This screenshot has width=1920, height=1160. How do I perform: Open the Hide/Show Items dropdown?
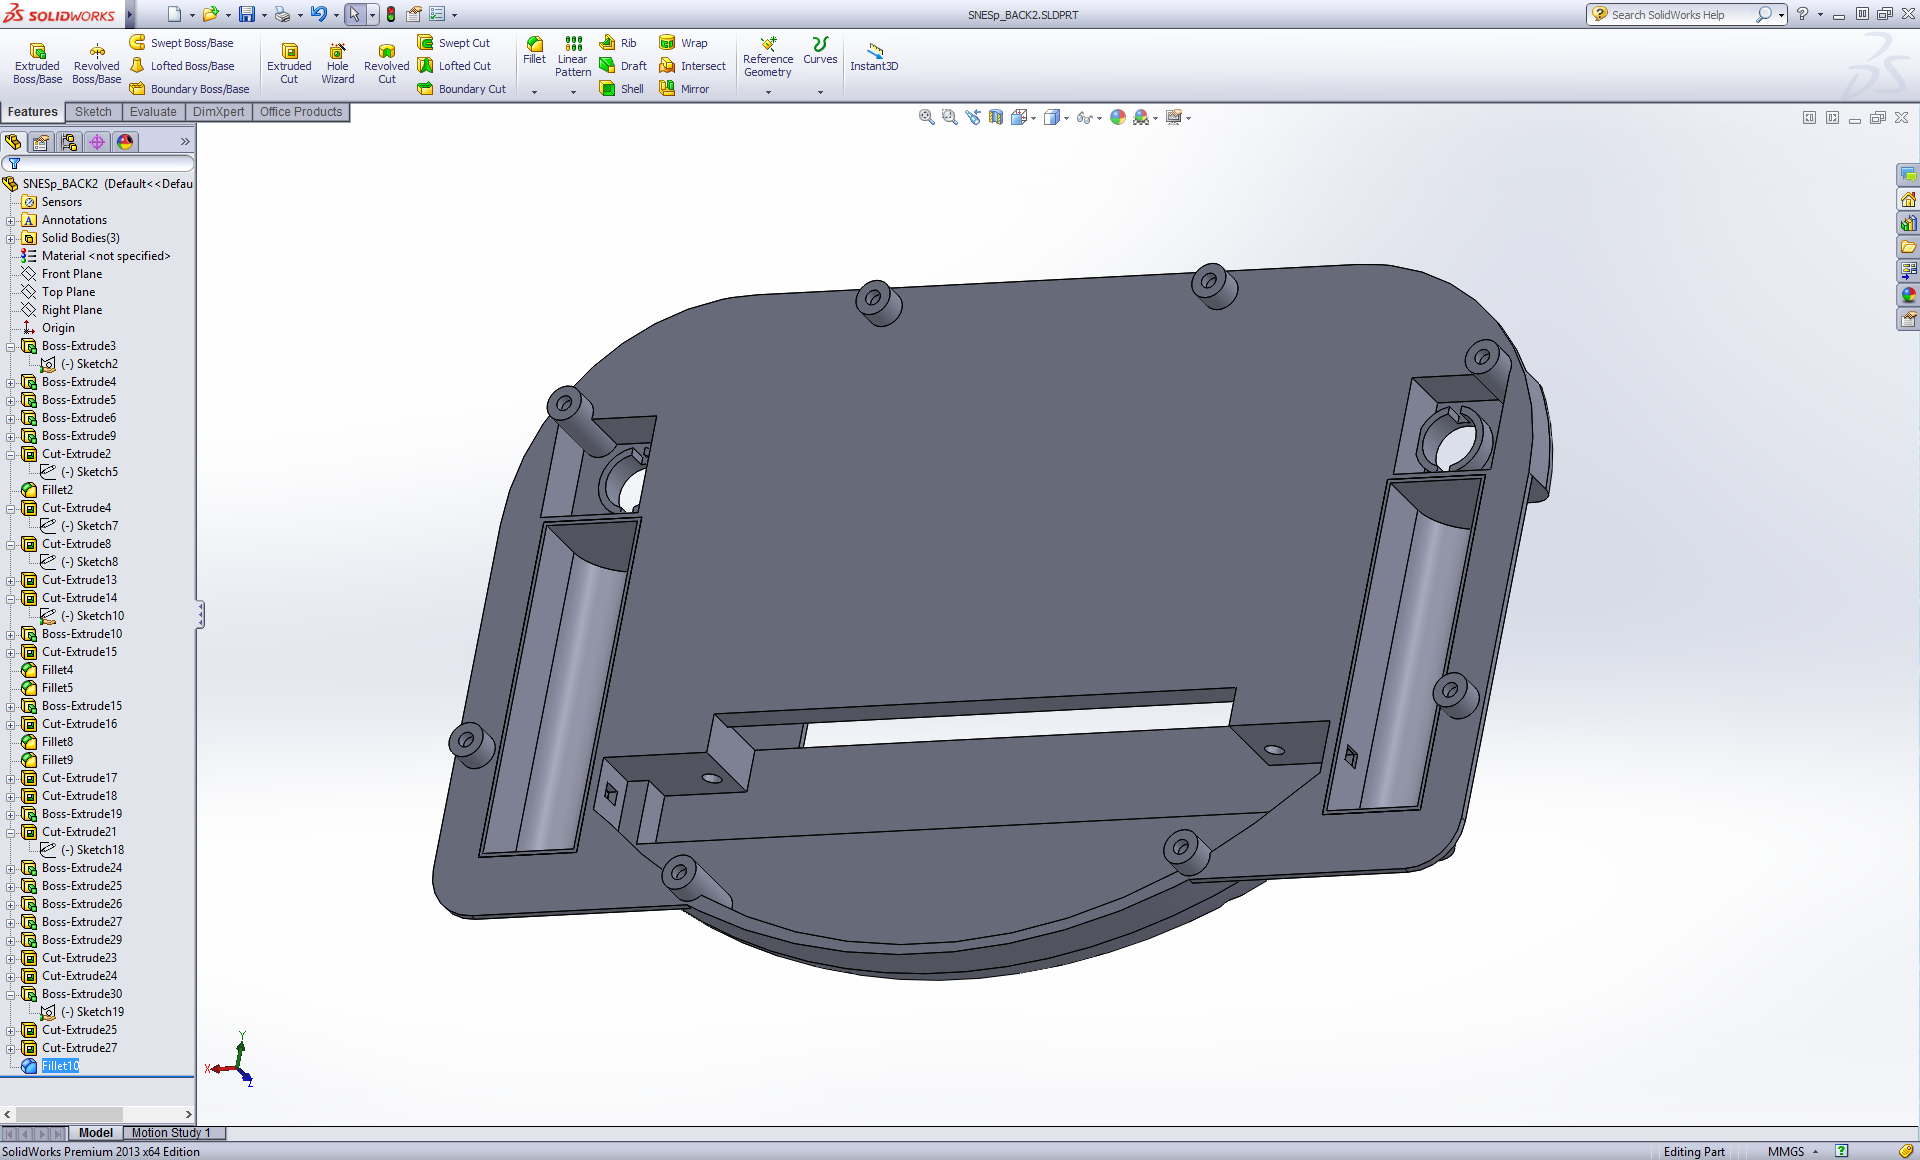click(x=1099, y=118)
